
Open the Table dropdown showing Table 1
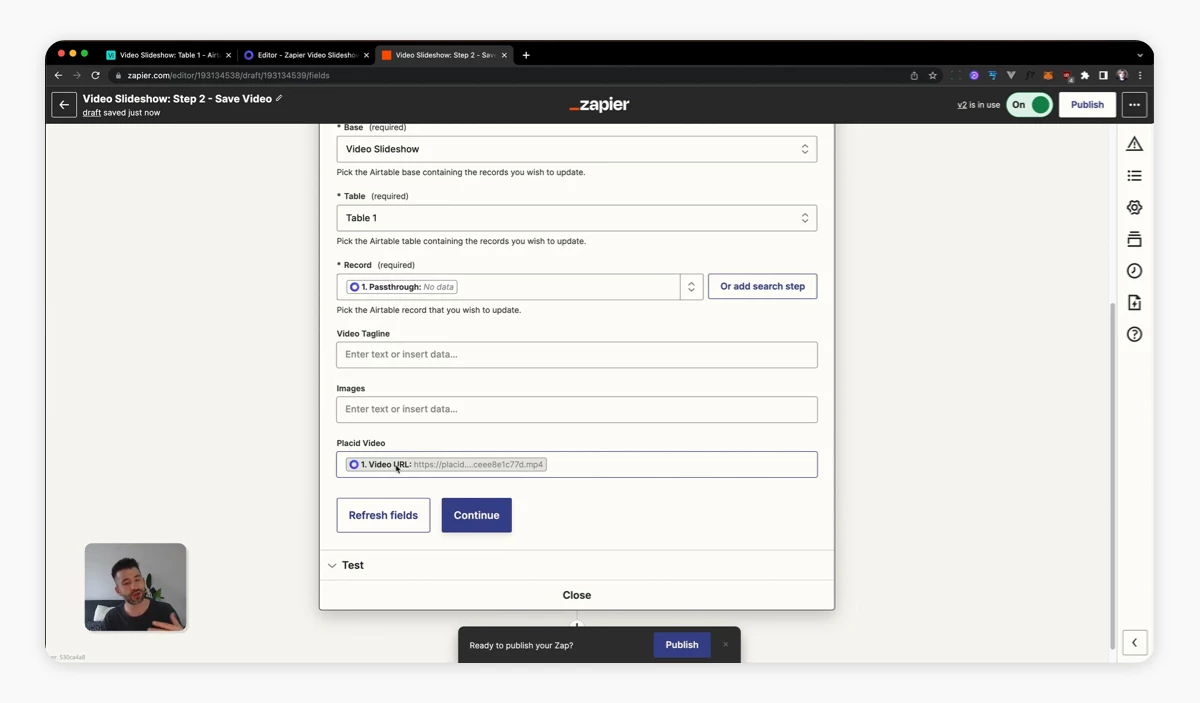click(x=577, y=218)
